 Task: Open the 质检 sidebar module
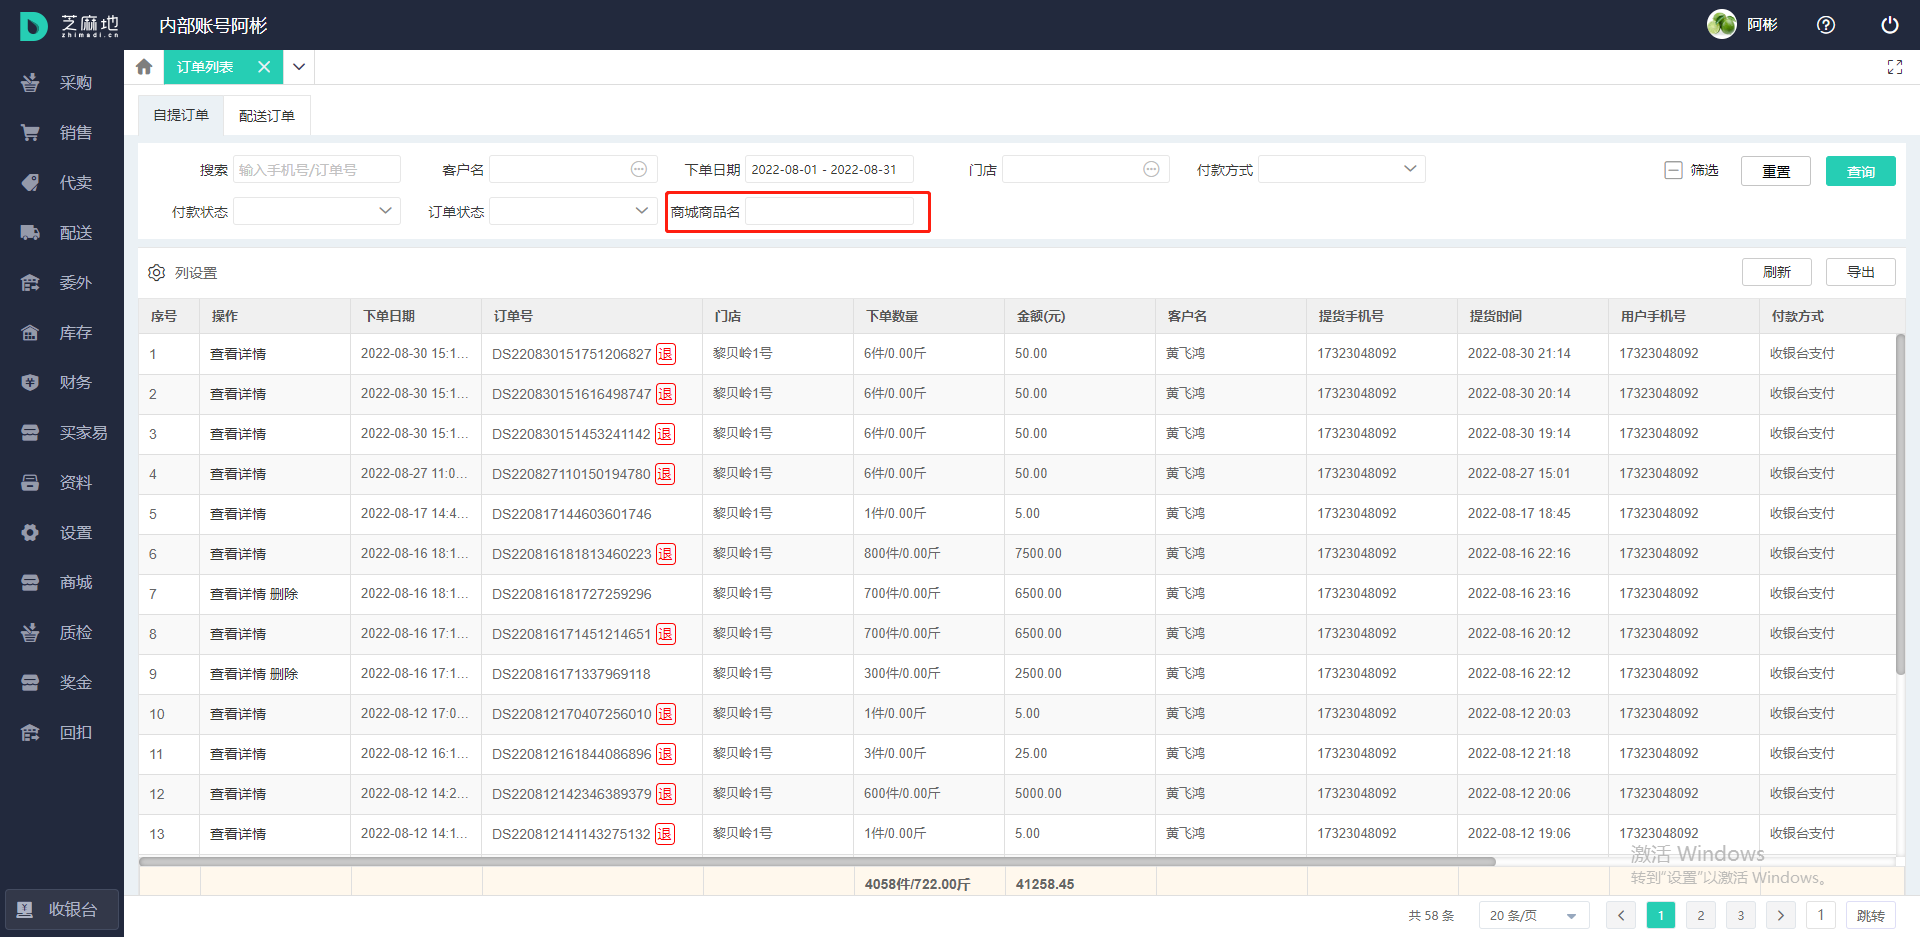(62, 633)
